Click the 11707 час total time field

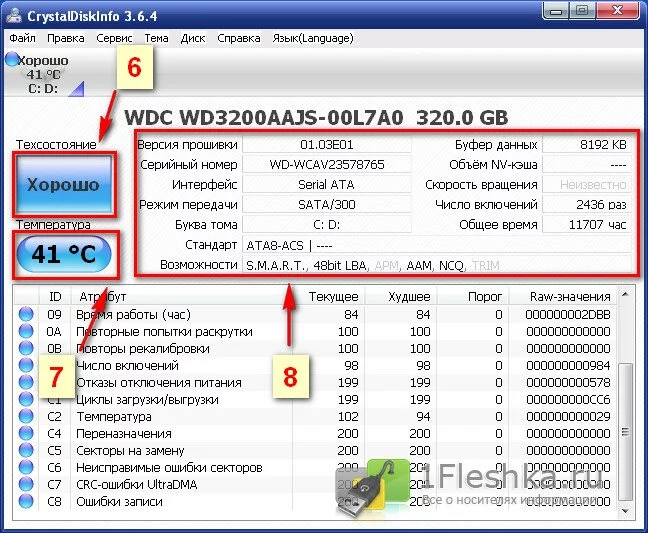coord(587,224)
